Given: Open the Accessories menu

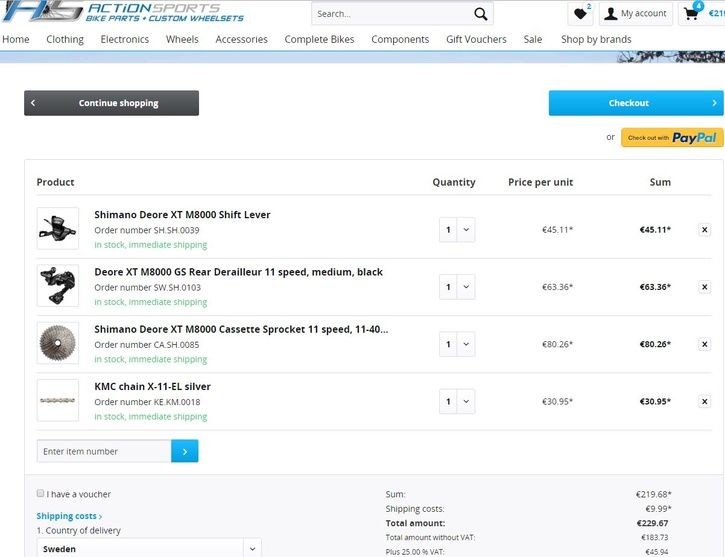Looking at the screenshot, I should [x=241, y=39].
